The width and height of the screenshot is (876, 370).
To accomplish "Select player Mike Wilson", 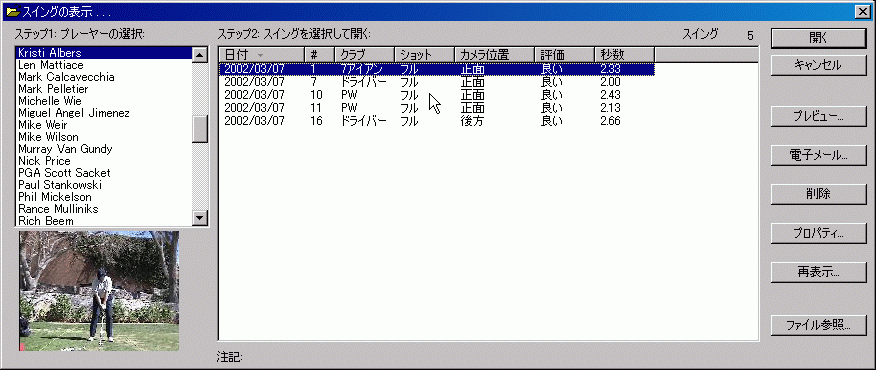I will pos(103,137).
